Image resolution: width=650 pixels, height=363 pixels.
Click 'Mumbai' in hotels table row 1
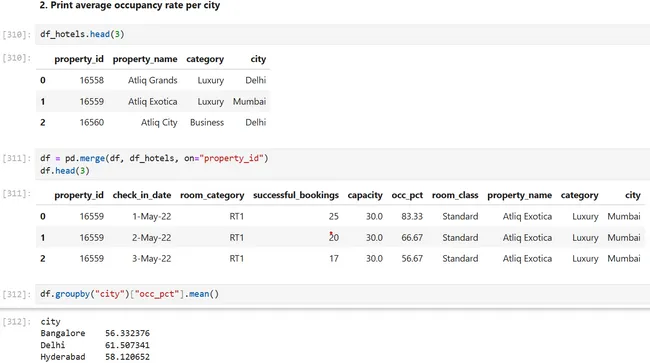(x=249, y=102)
